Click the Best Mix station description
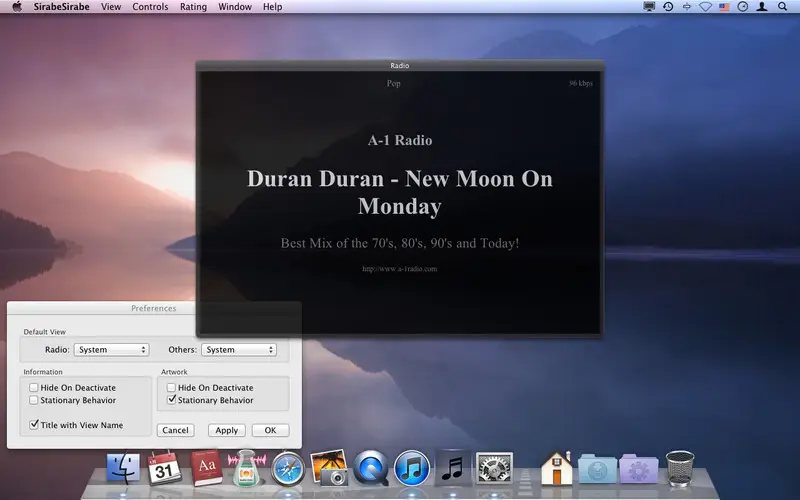 399,243
